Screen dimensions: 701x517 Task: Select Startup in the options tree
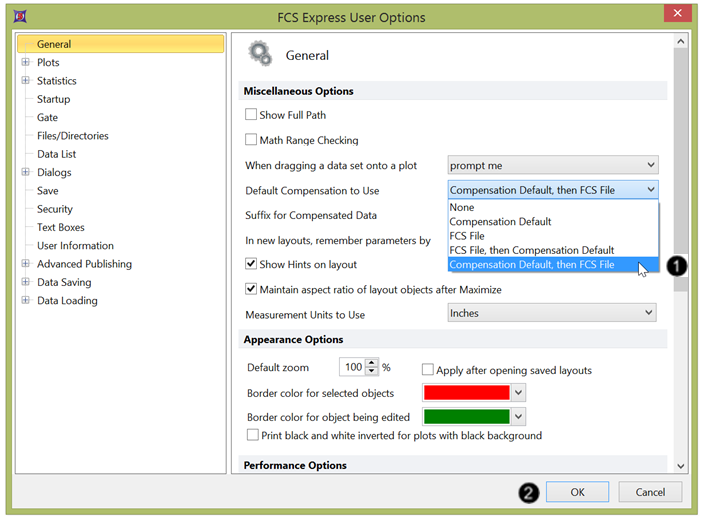[54, 99]
